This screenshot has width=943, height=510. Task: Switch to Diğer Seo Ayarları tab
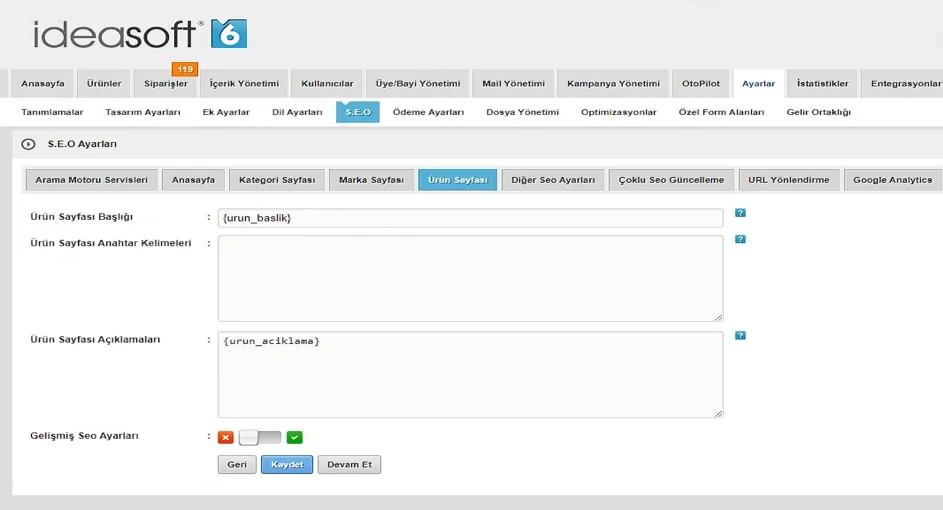(553, 180)
